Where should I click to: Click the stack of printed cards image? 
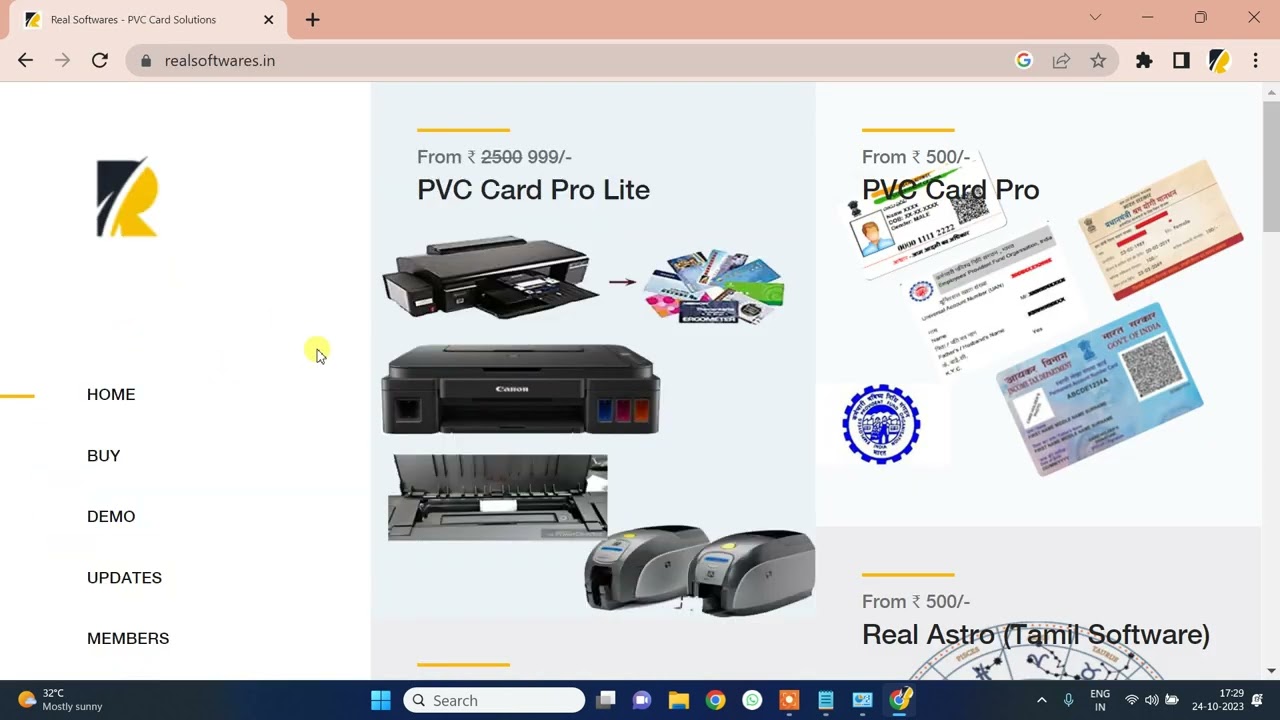[x=714, y=286]
